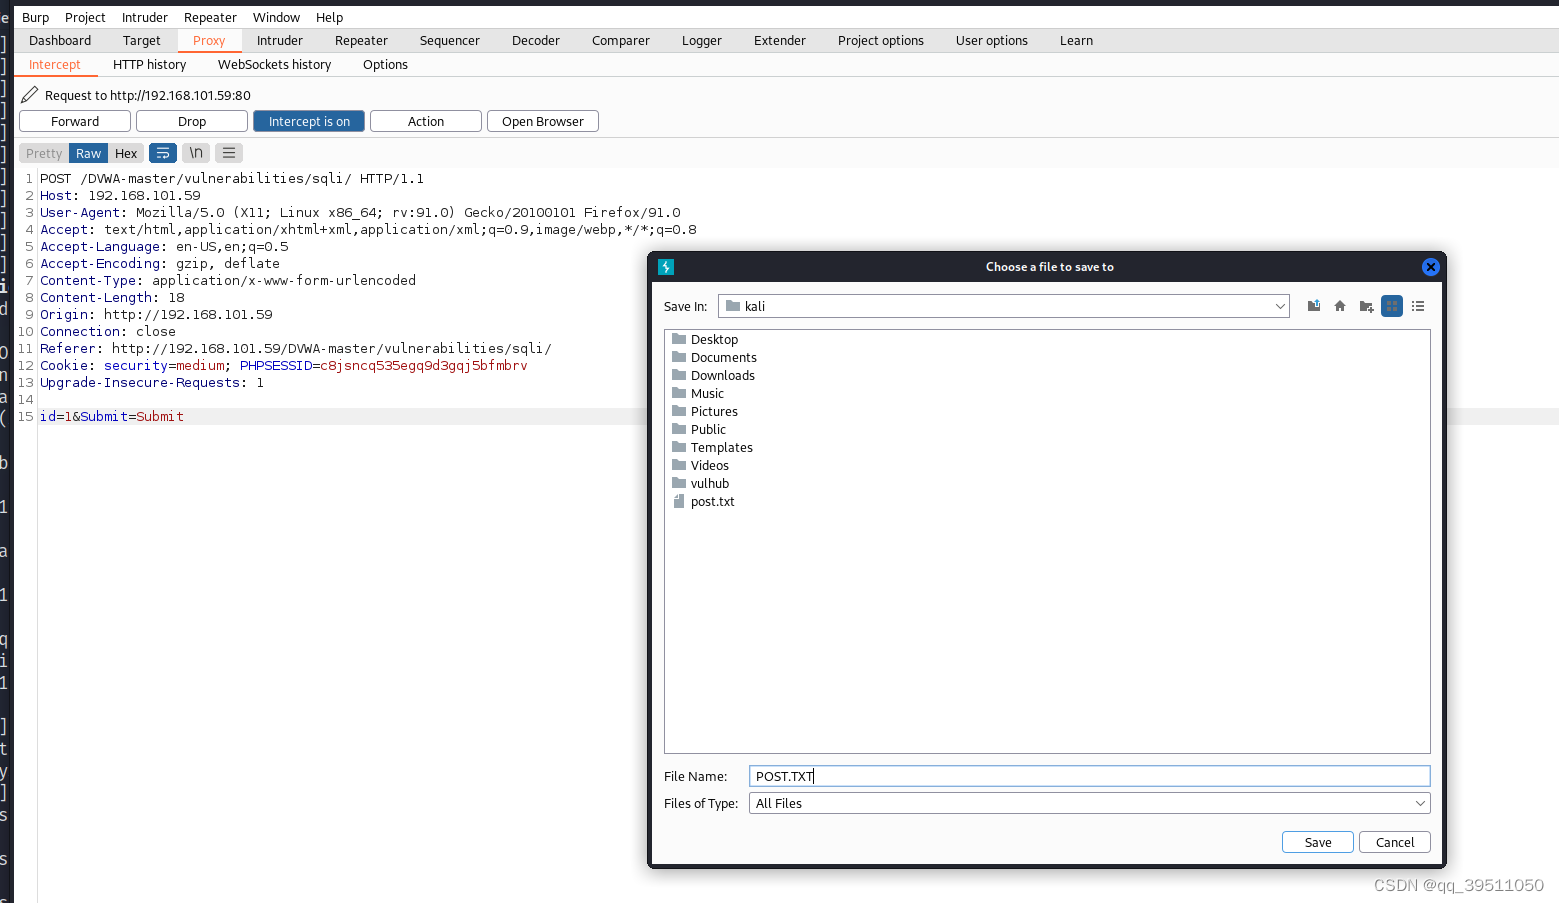Click the Burp logo icon in dialog title
This screenshot has width=1559, height=903.
(x=666, y=267)
